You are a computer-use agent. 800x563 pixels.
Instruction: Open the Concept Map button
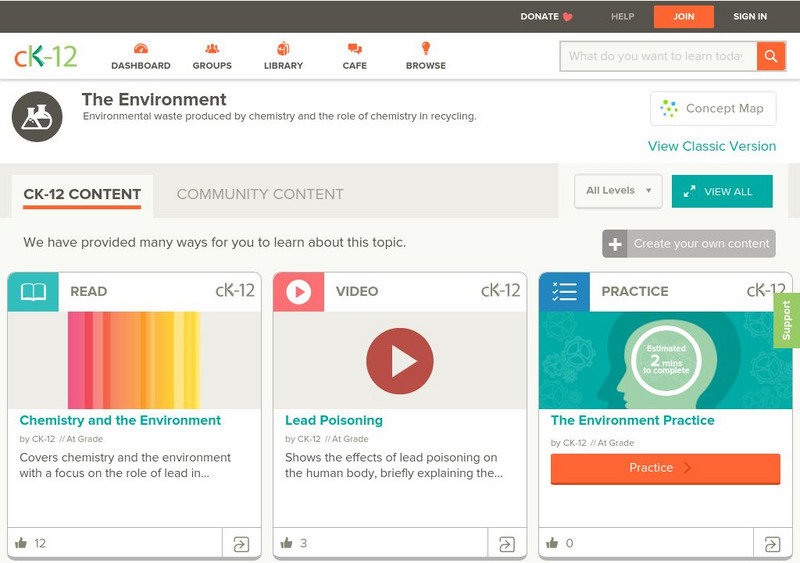[713, 108]
